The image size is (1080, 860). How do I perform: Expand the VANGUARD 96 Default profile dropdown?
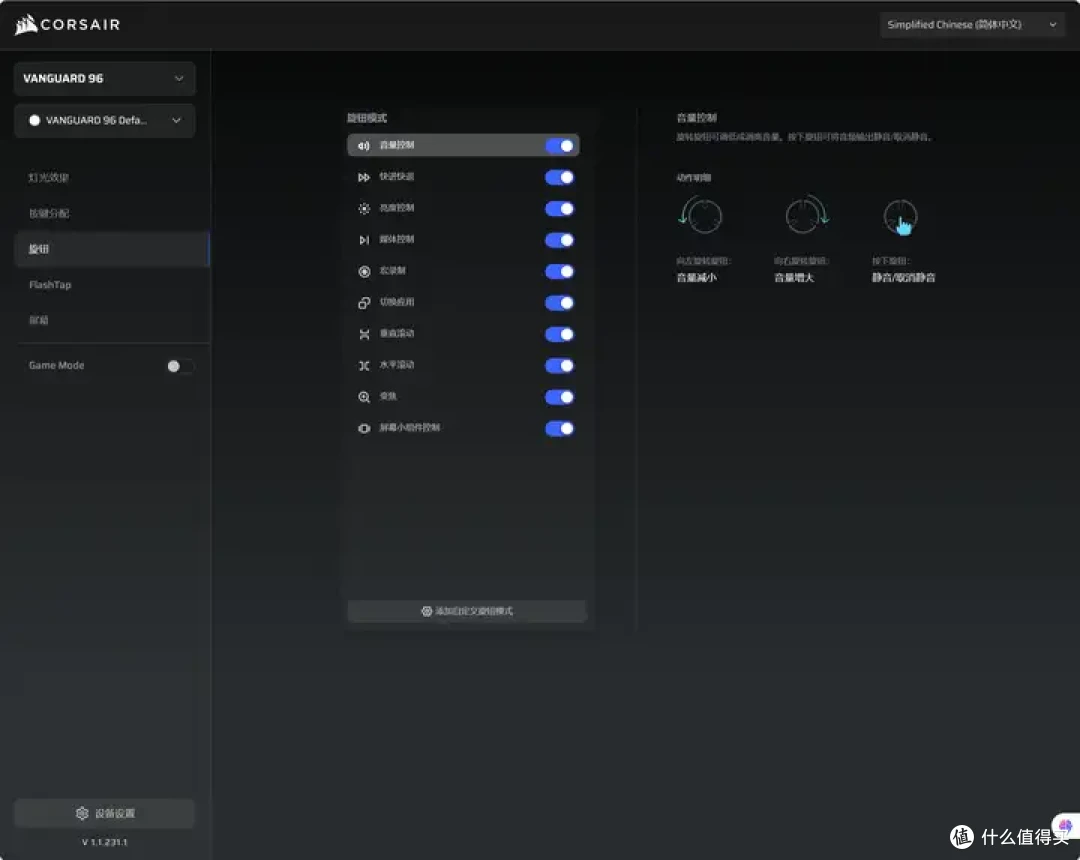[105, 120]
